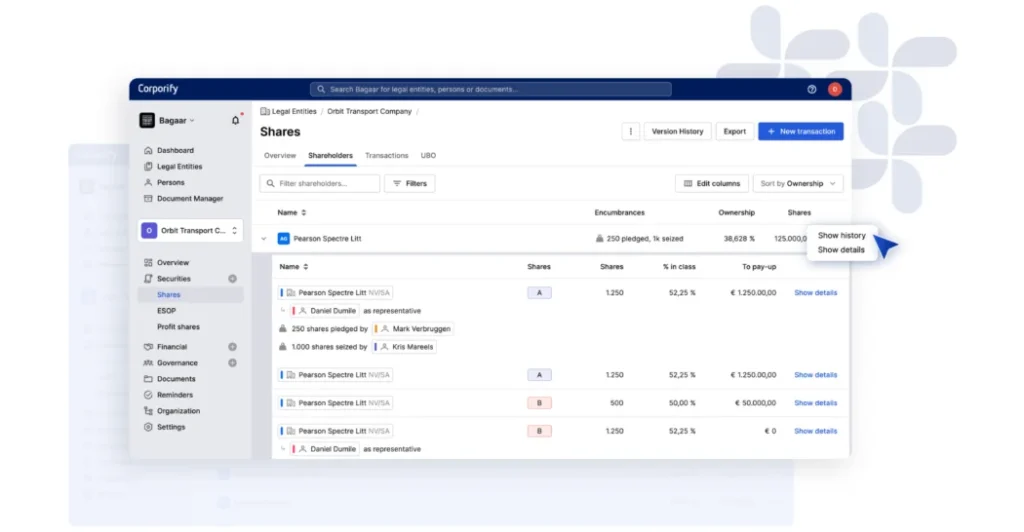Click the Mark Verbruggen person chip
This screenshot has height=532, width=1024.
pyautogui.click(x=412, y=329)
